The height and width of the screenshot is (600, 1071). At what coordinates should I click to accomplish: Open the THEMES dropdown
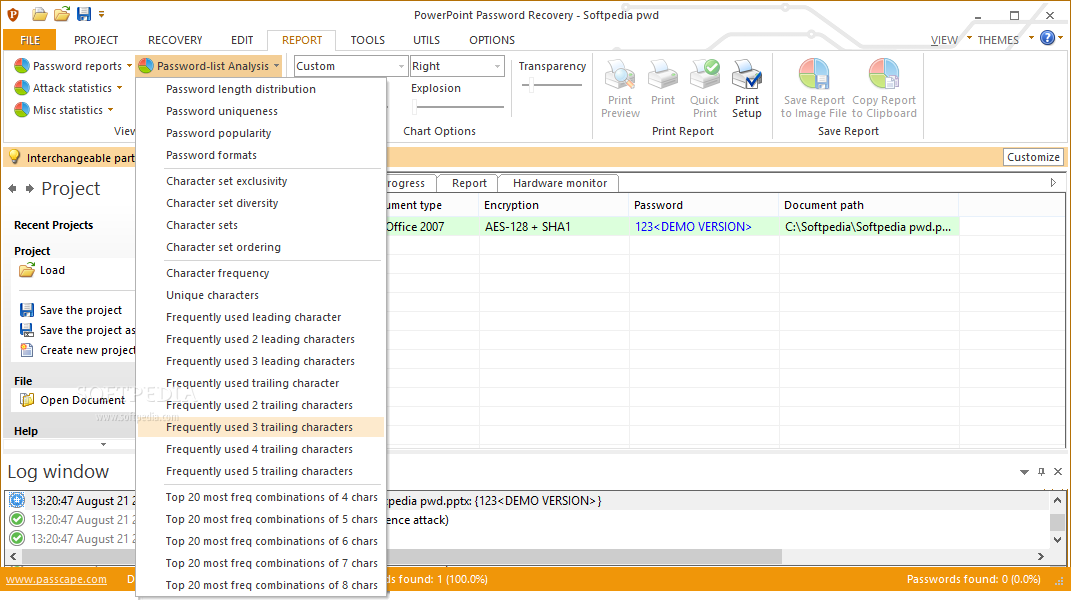[x=1005, y=40]
